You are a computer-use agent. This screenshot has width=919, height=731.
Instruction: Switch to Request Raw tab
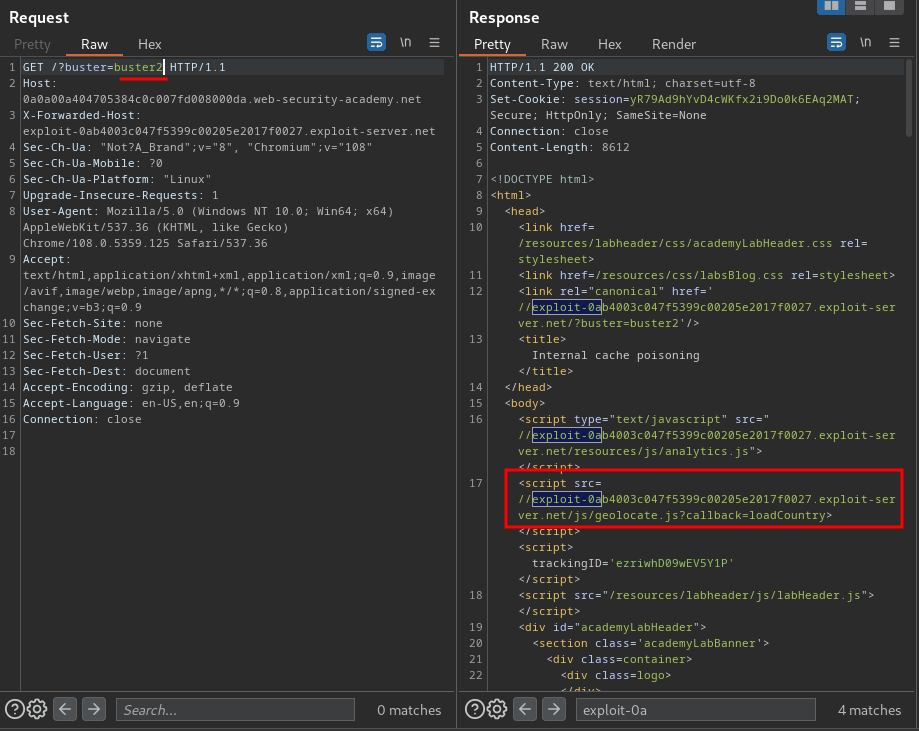click(x=94, y=45)
